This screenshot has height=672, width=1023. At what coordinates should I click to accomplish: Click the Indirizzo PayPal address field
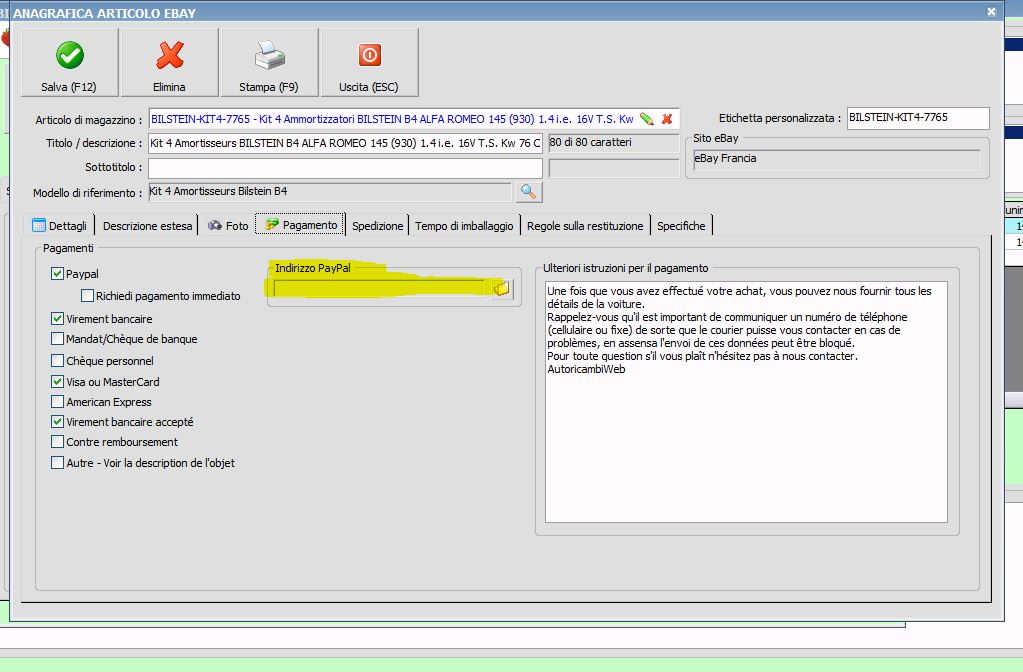382,288
